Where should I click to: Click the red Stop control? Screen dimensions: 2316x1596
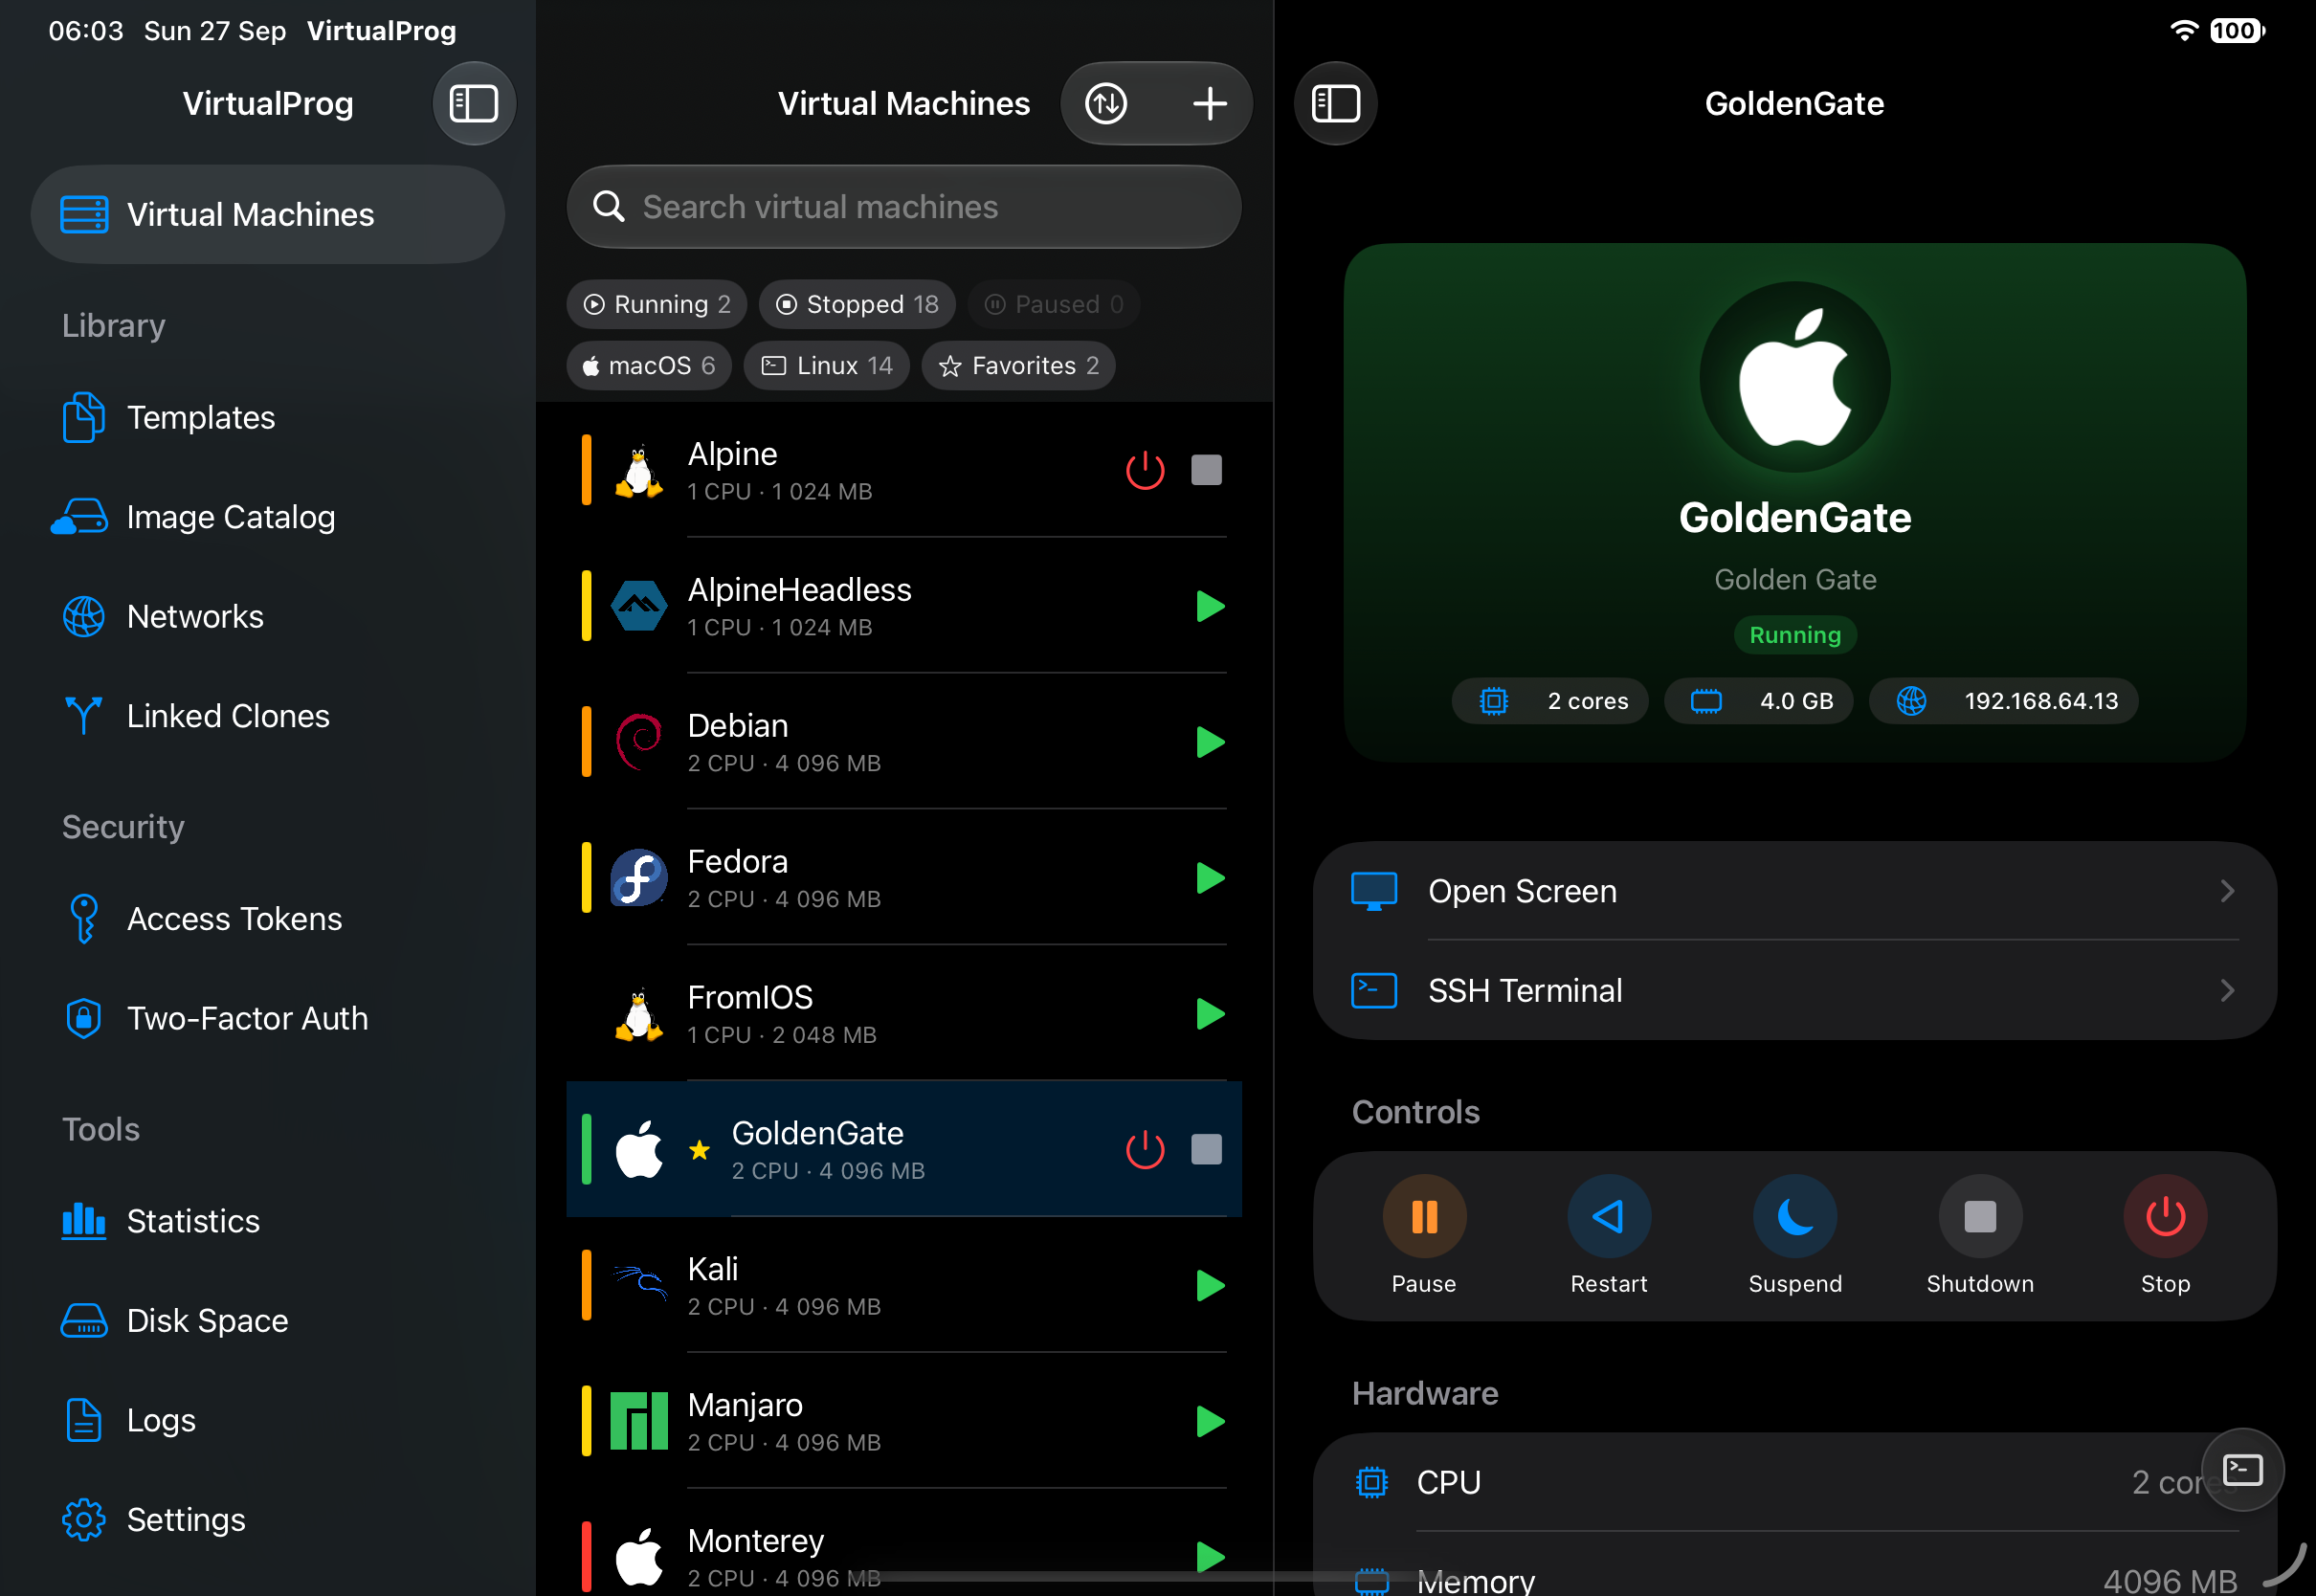pyautogui.click(x=2165, y=1217)
